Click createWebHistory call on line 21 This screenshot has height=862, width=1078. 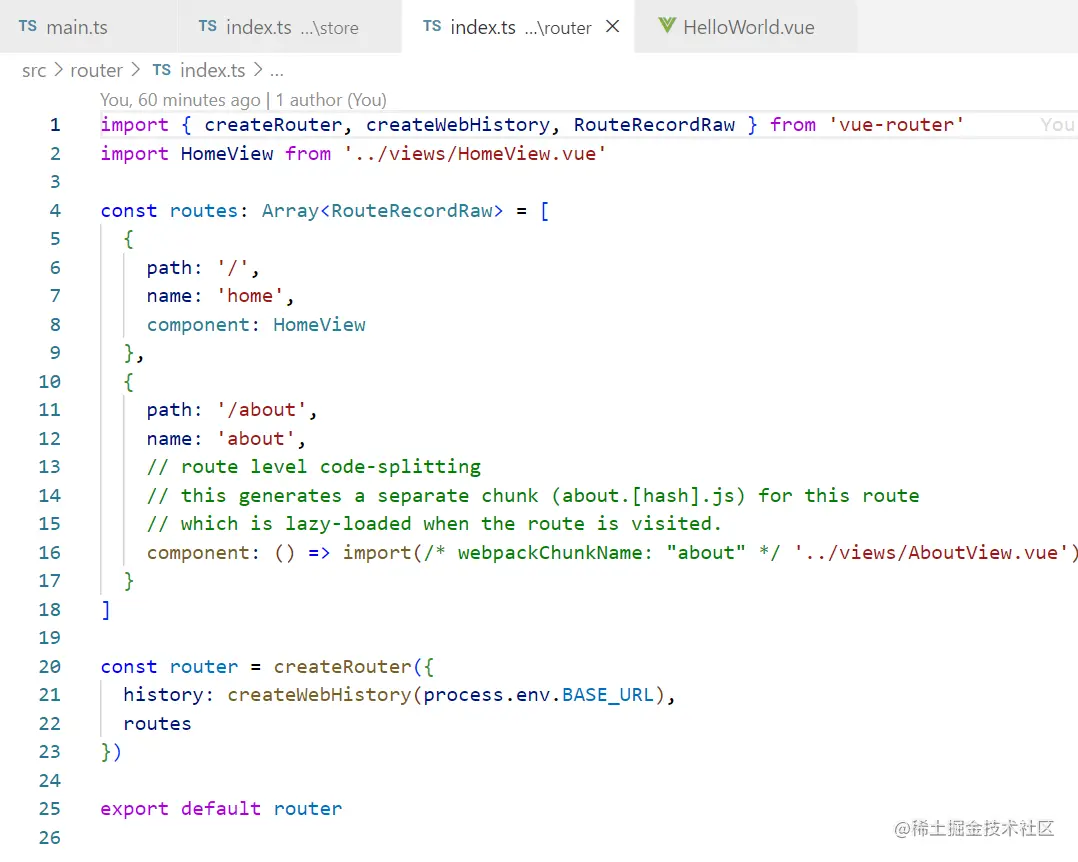[x=319, y=695]
